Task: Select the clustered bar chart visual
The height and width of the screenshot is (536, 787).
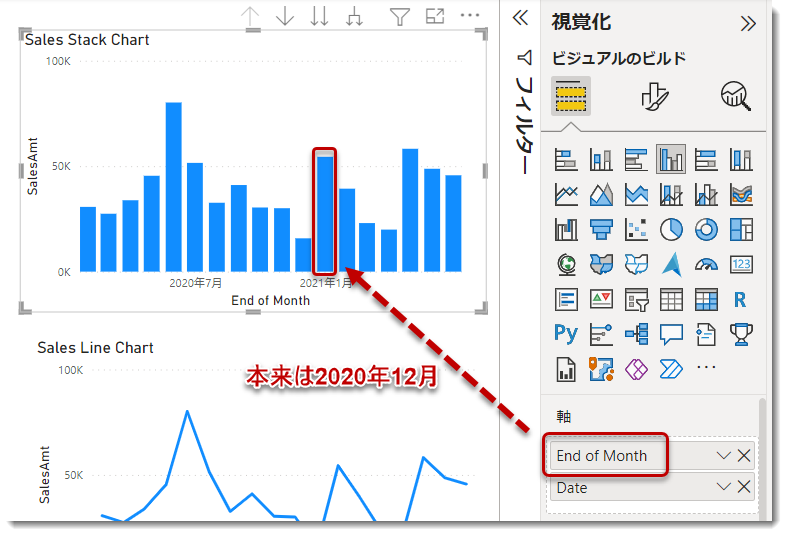Action: (x=636, y=160)
